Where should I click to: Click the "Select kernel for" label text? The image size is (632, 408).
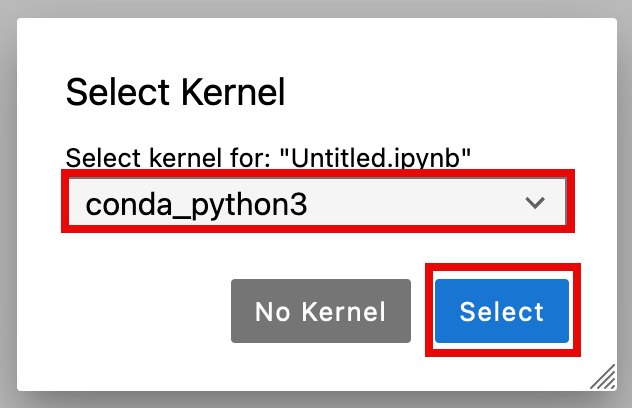168,157
